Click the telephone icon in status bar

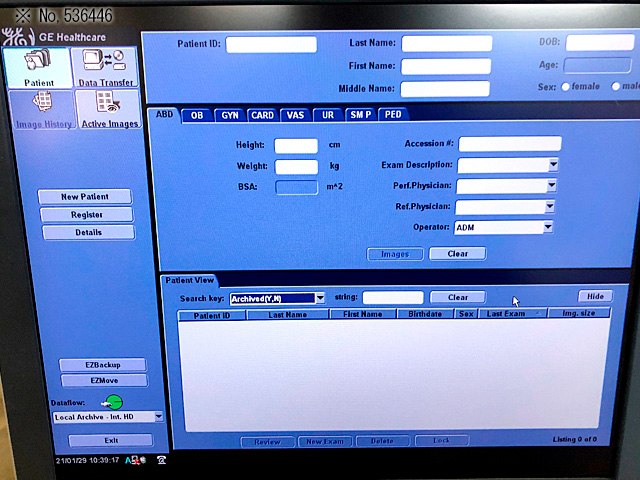pyautogui.click(x=162, y=460)
